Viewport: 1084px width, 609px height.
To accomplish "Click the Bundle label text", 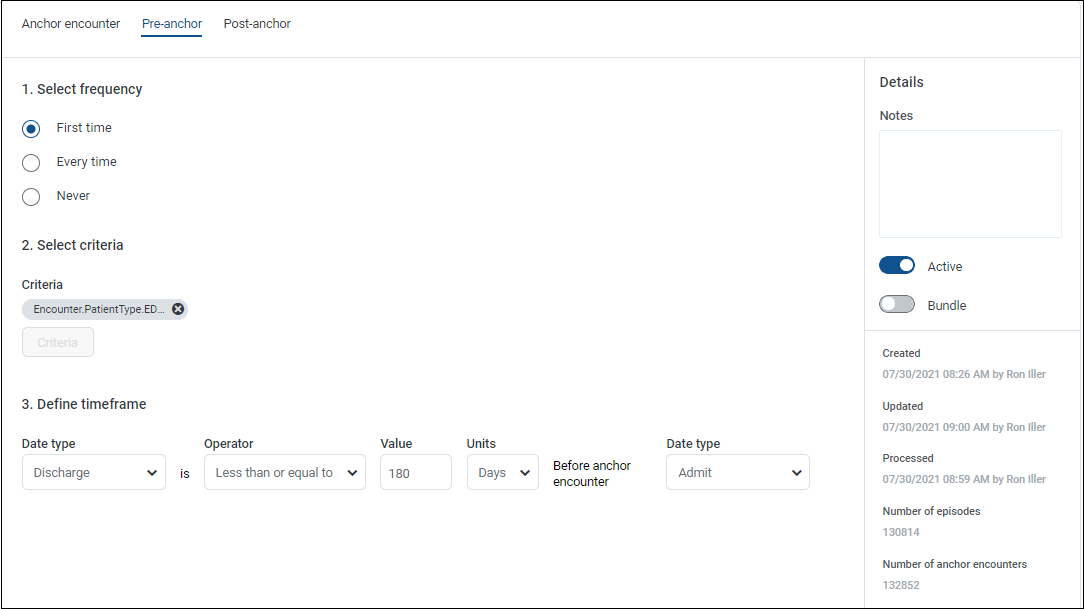I will 947,306.
